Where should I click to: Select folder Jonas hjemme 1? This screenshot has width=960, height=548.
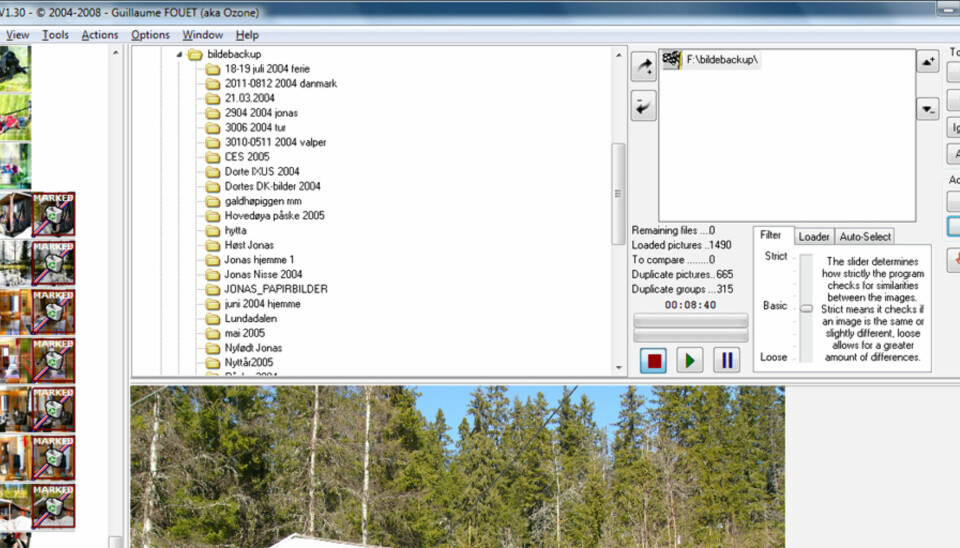coord(259,260)
